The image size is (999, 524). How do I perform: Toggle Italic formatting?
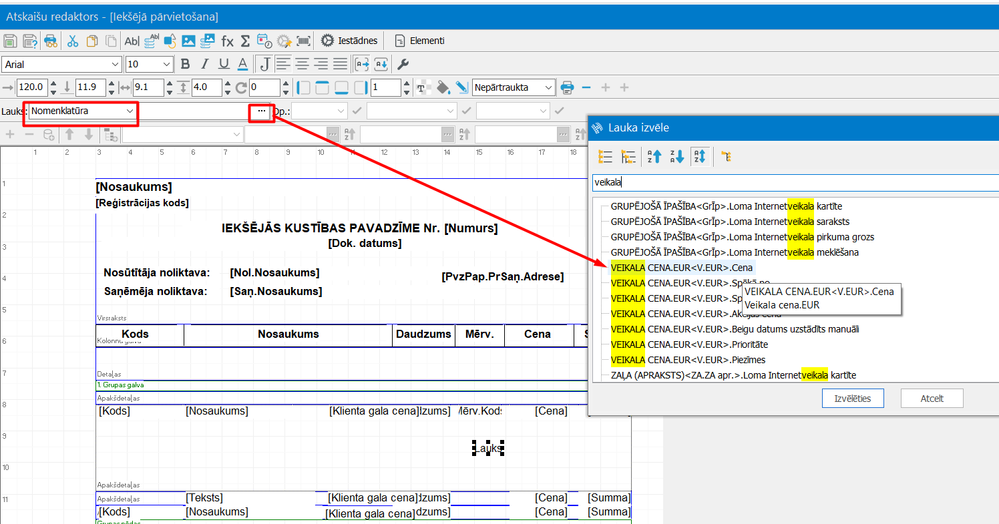203,64
